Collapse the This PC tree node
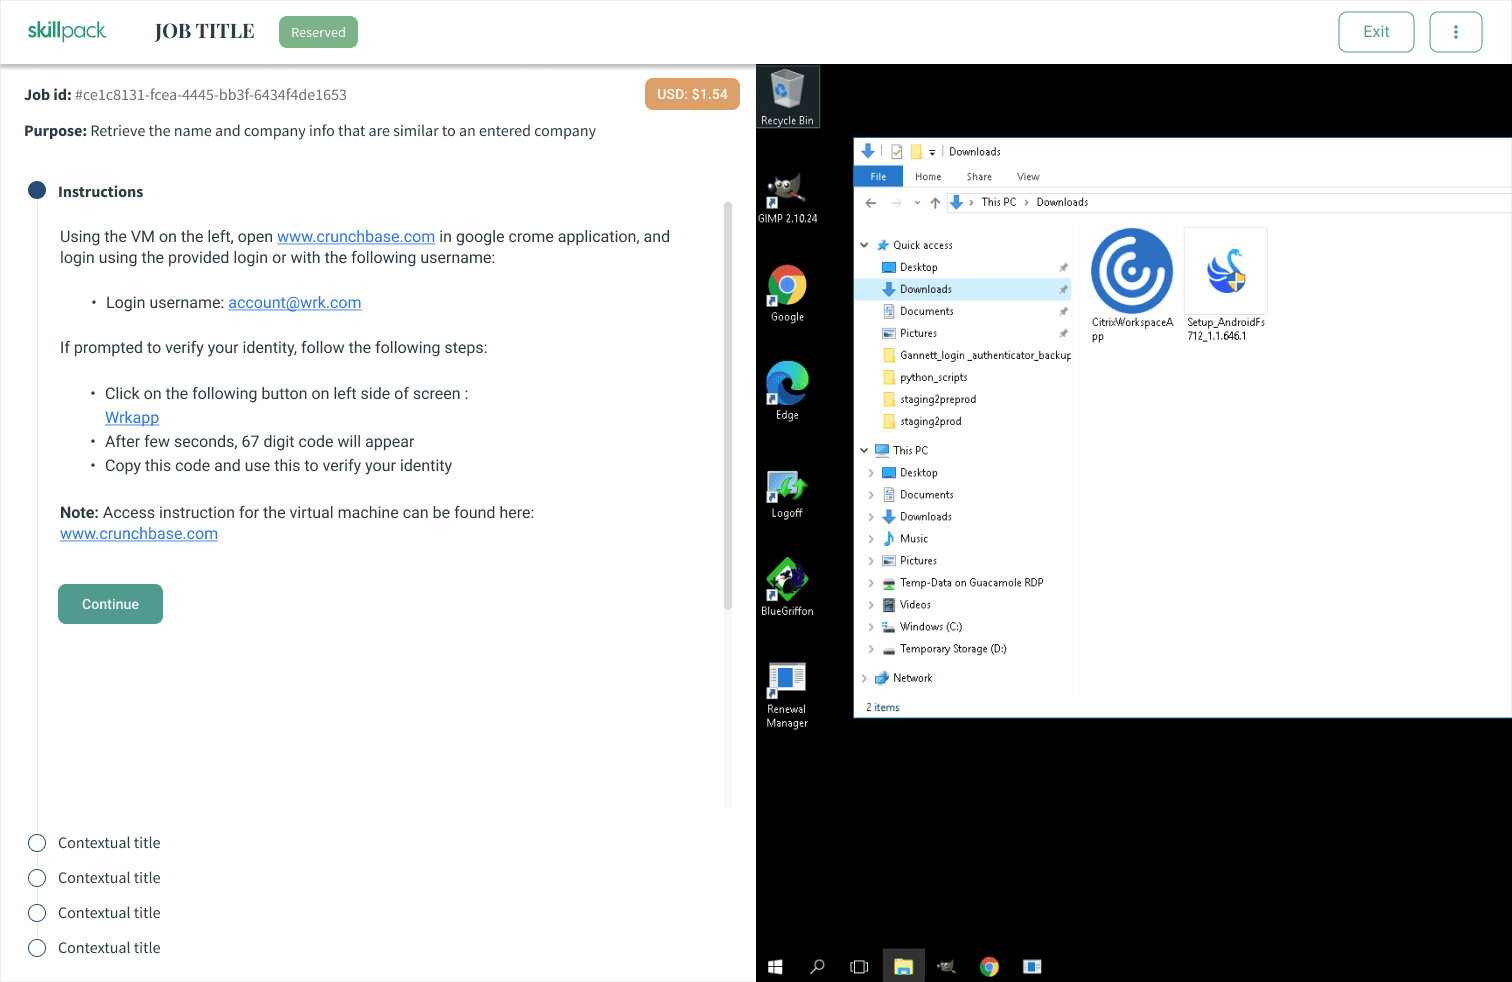Screen dimensions: 1512x982 coord(865,450)
